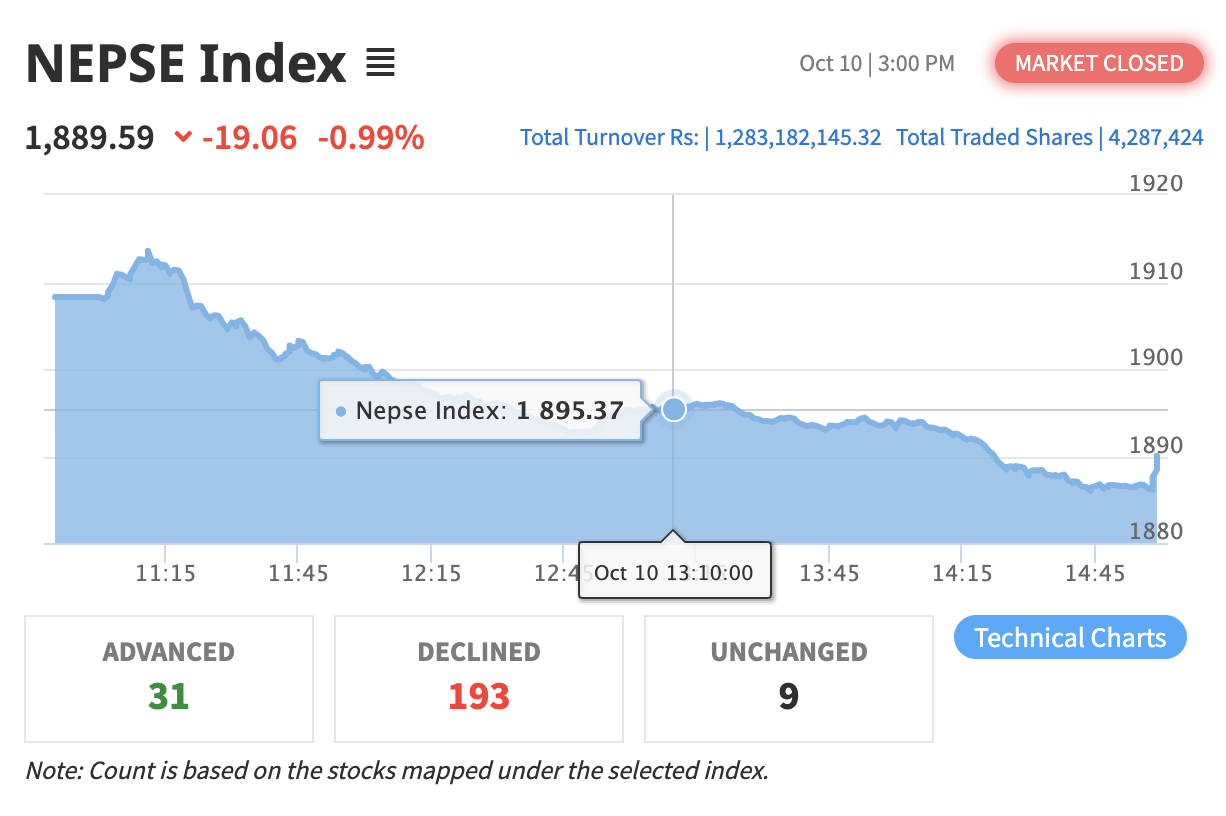Click the small dot in Nepse Index tooltip

[x=341, y=411]
